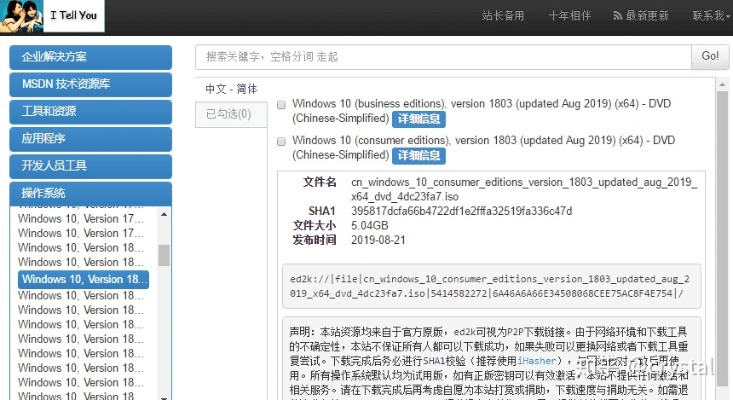Expand the 开发人员工具 category
Image resolution: width=733 pixels, height=400 pixels.
click(x=90, y=165)
